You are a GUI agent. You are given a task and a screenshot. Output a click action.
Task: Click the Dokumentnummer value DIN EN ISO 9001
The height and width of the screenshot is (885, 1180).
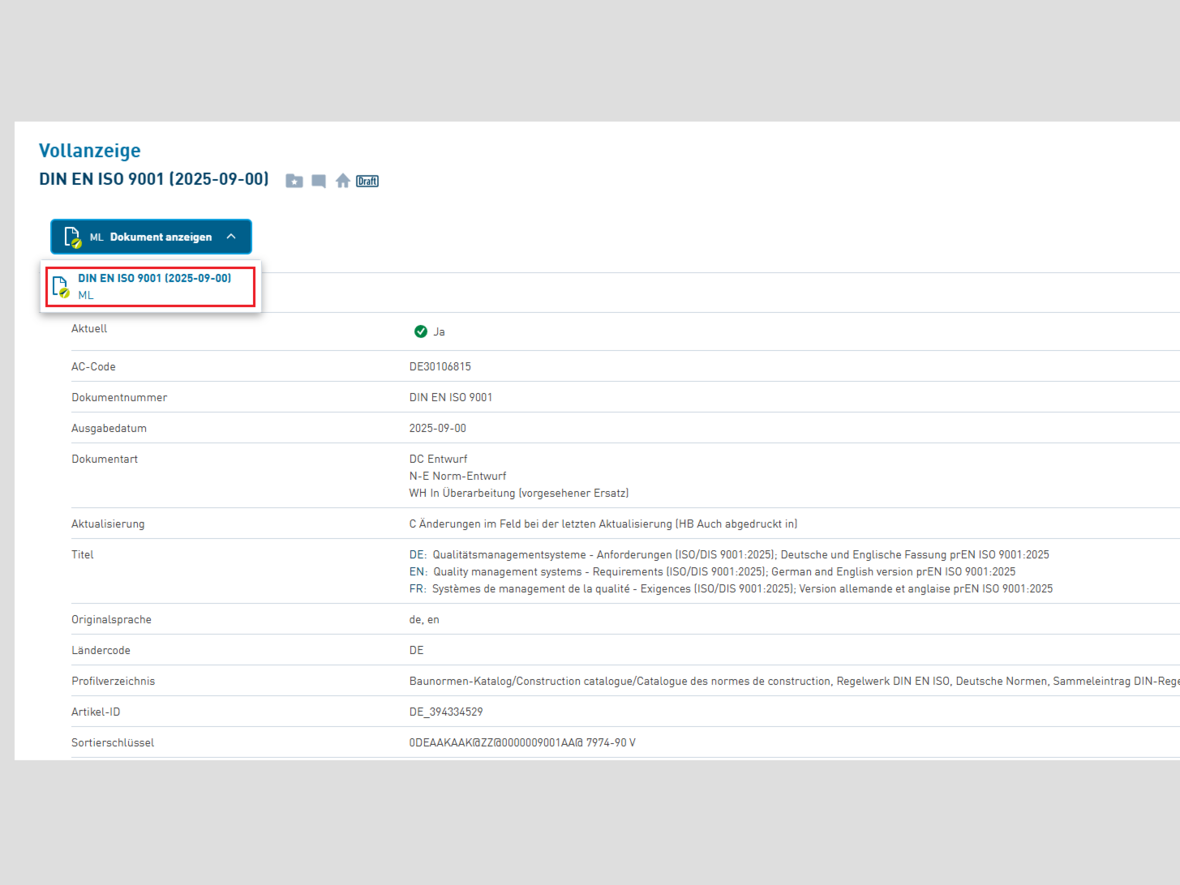tap(451, 397)
